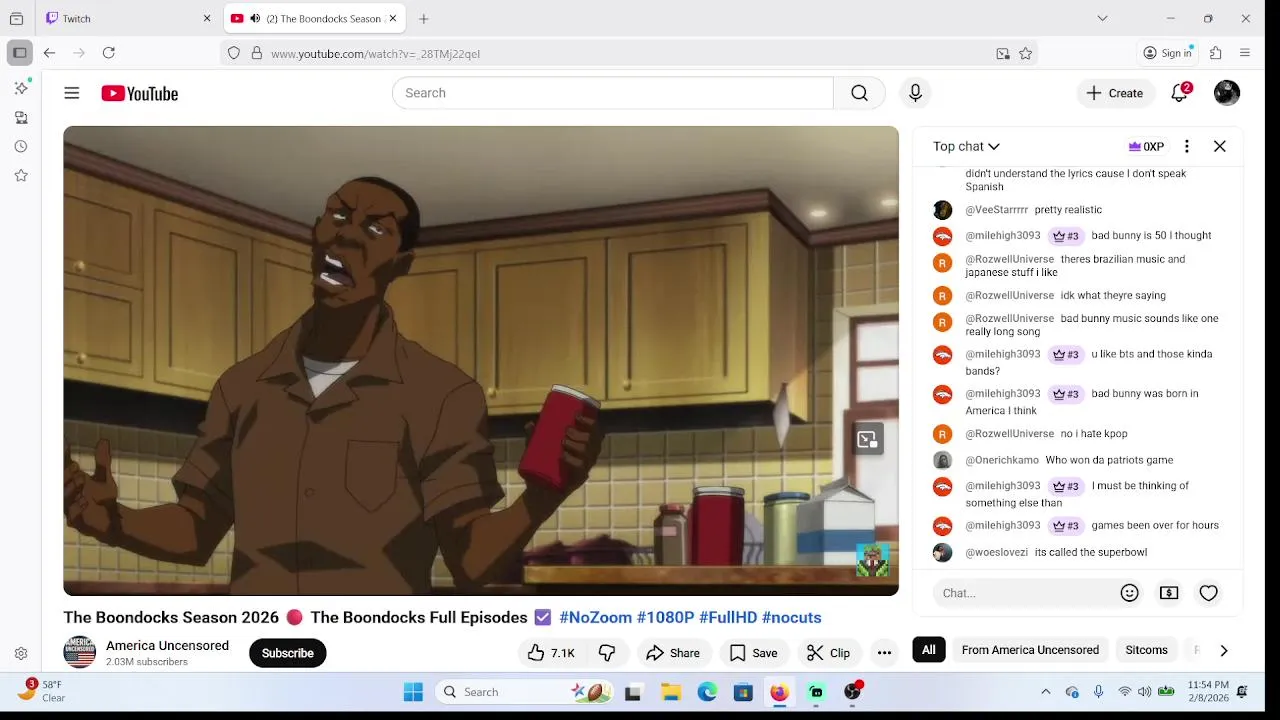The width and height of the screenshot is (1280, 720).
Task: Click the Boondocks video player
Action: click(481, 361)
